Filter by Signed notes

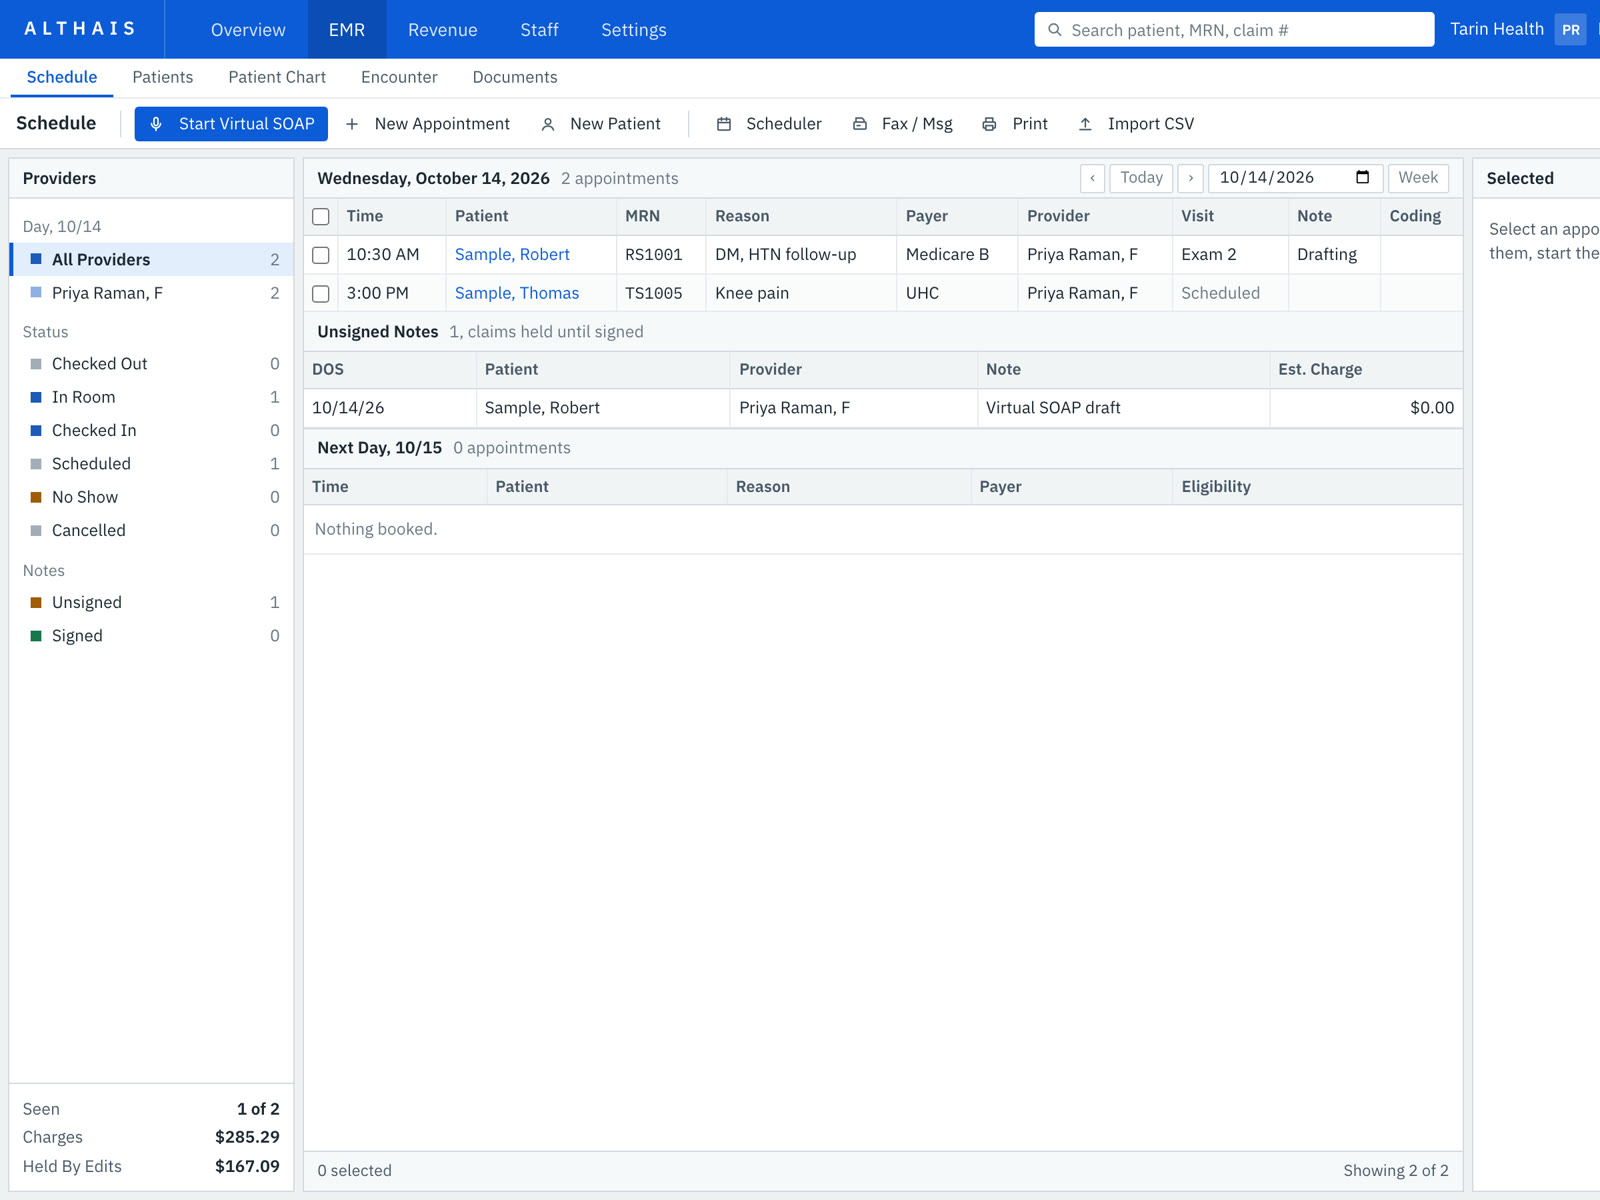click(x=151, y=636)
